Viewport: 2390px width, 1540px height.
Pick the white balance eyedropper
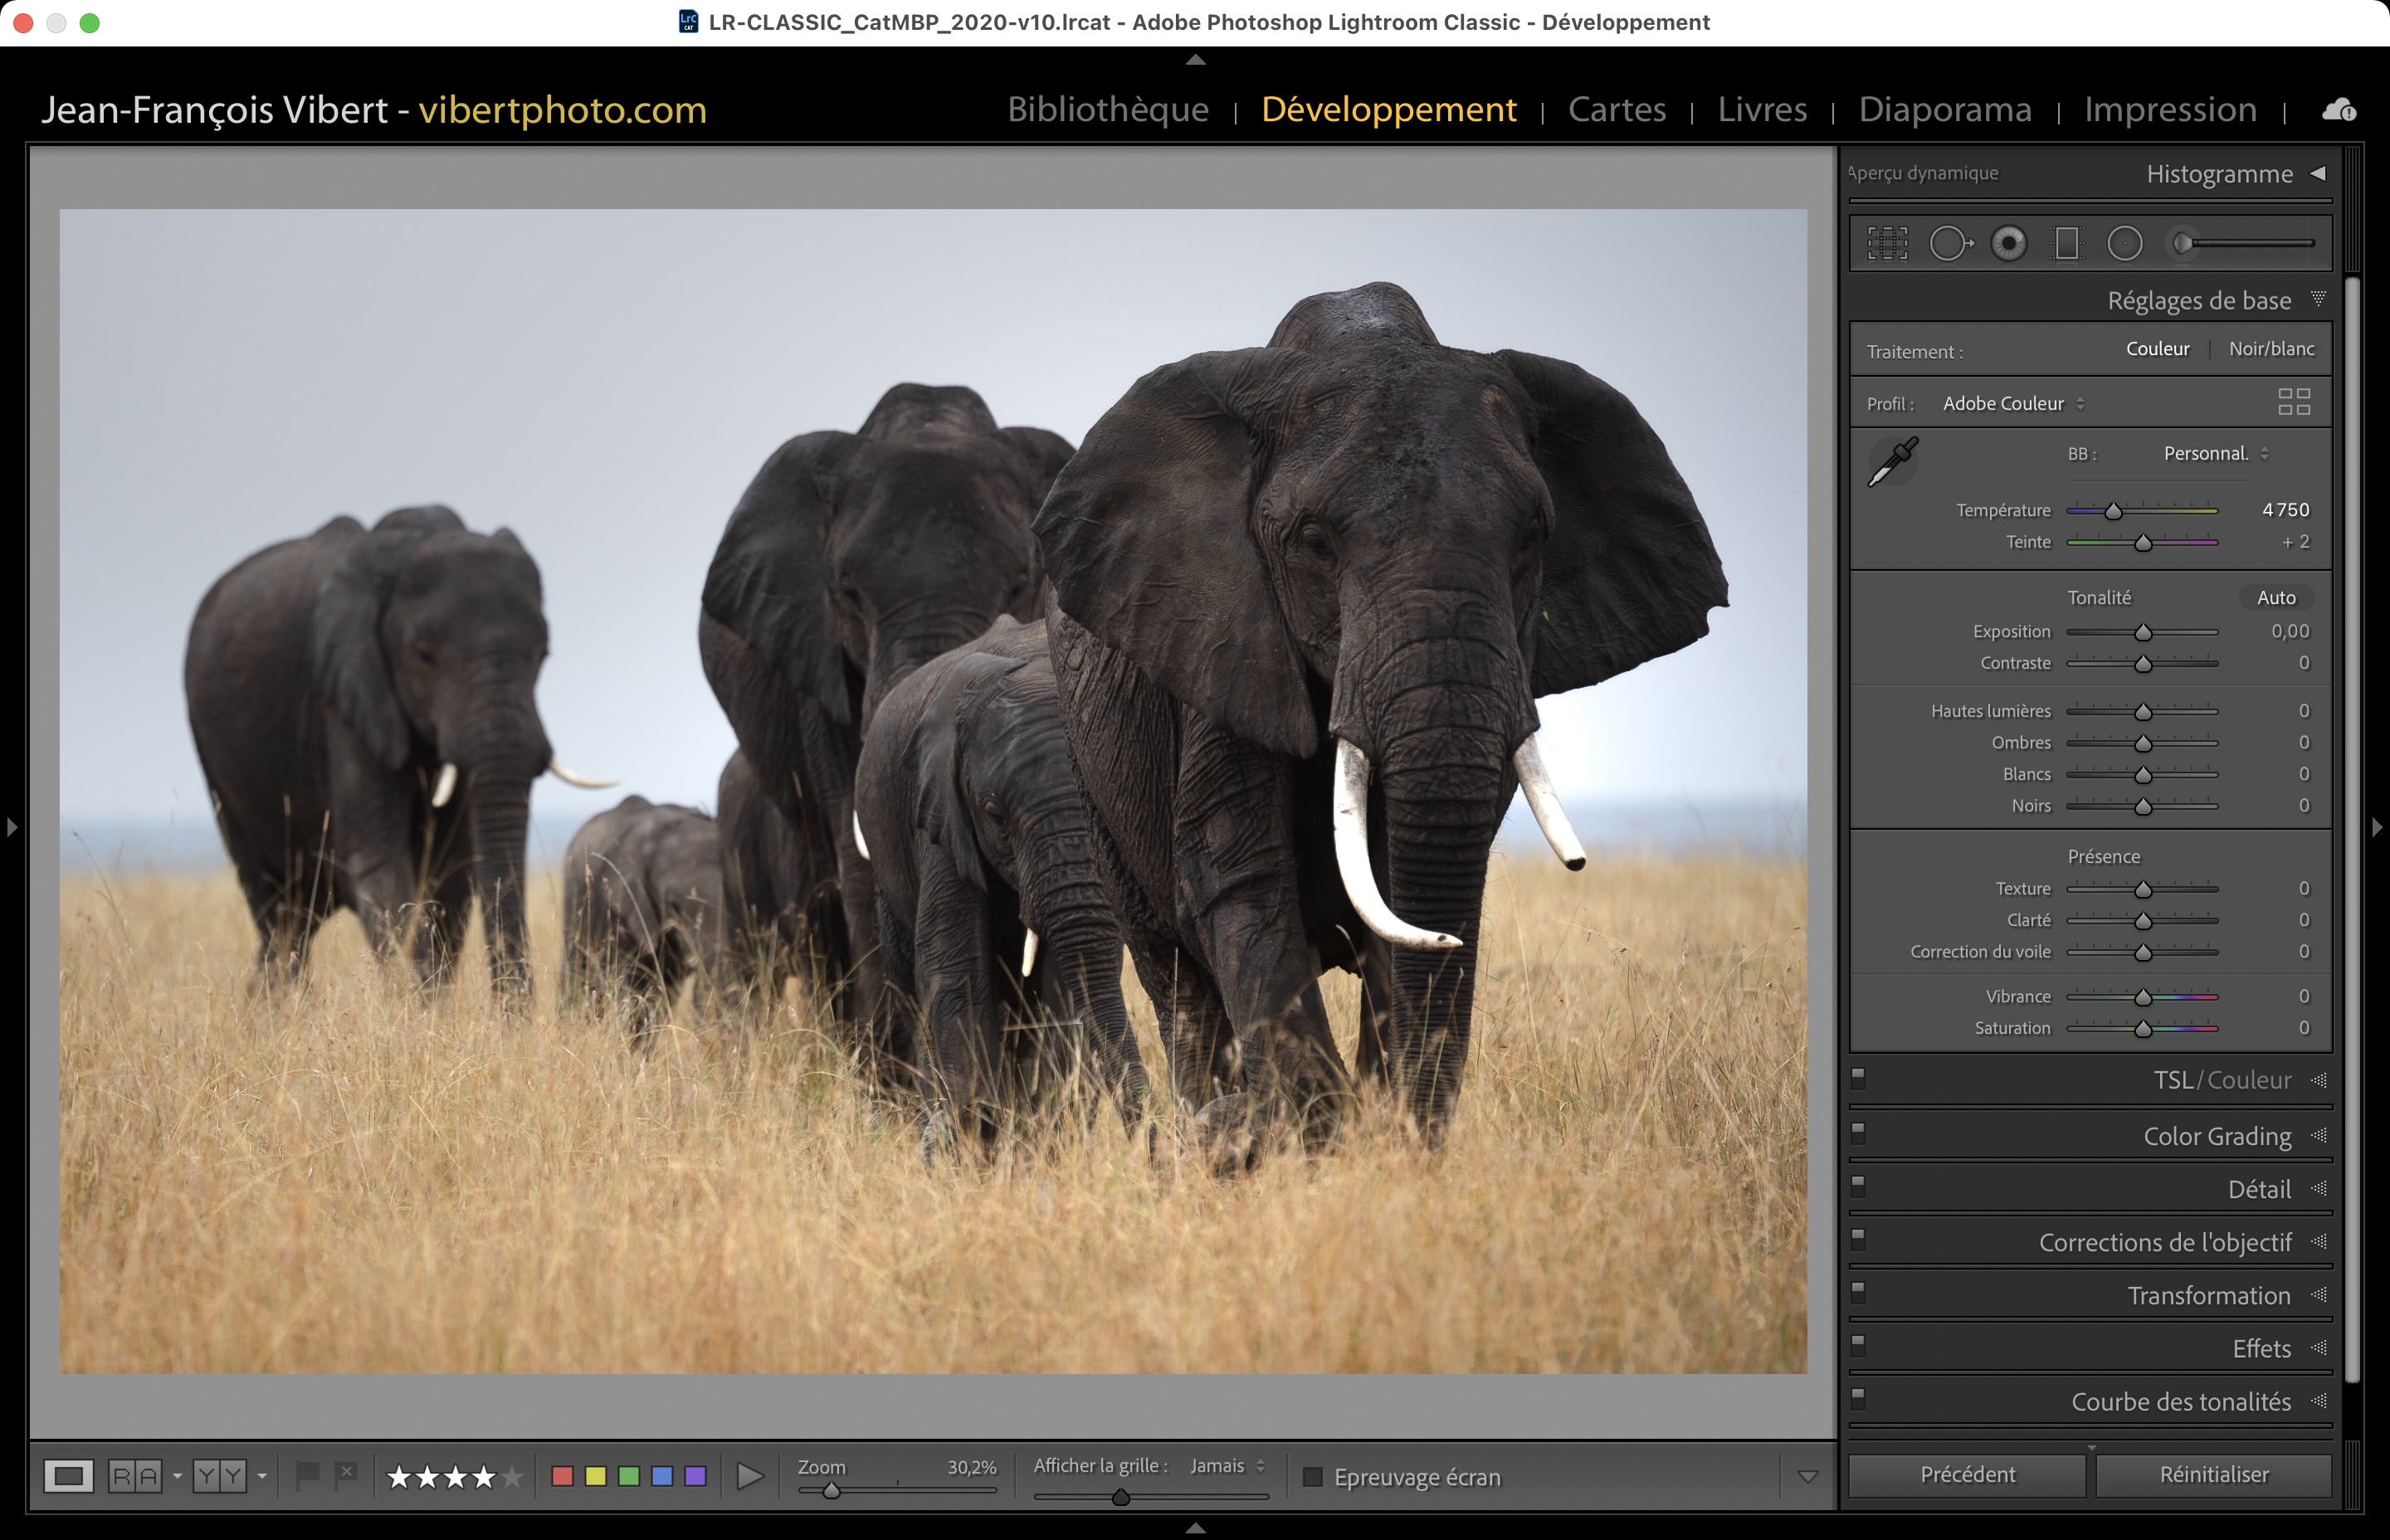click(1893, 461)
